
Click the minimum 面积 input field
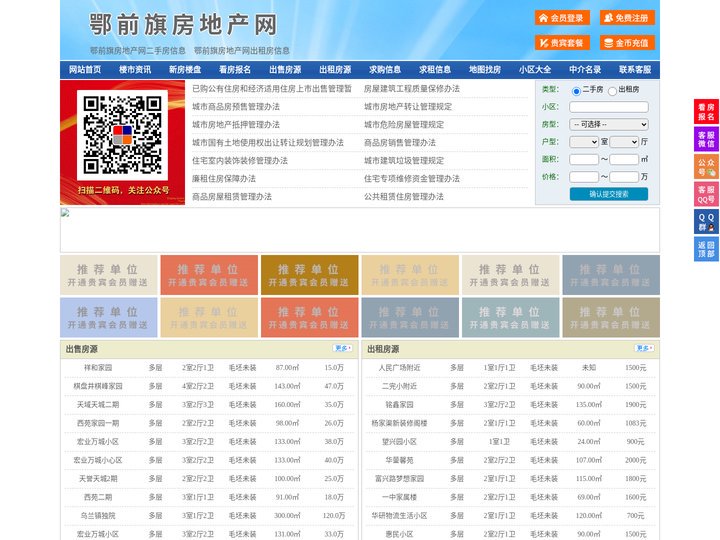pos(584,159)
